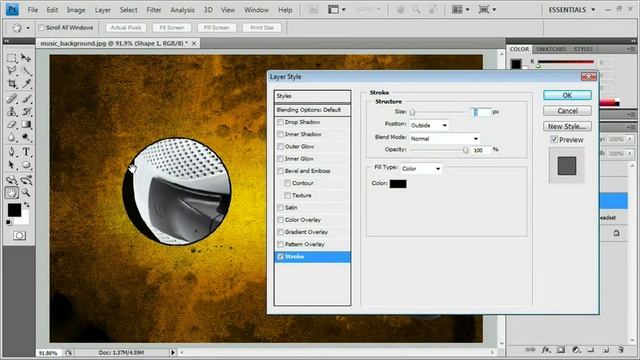The image size is (640, 360).
Task: Select the 3D Orbit camera tool
Action: tap(26, 180)
